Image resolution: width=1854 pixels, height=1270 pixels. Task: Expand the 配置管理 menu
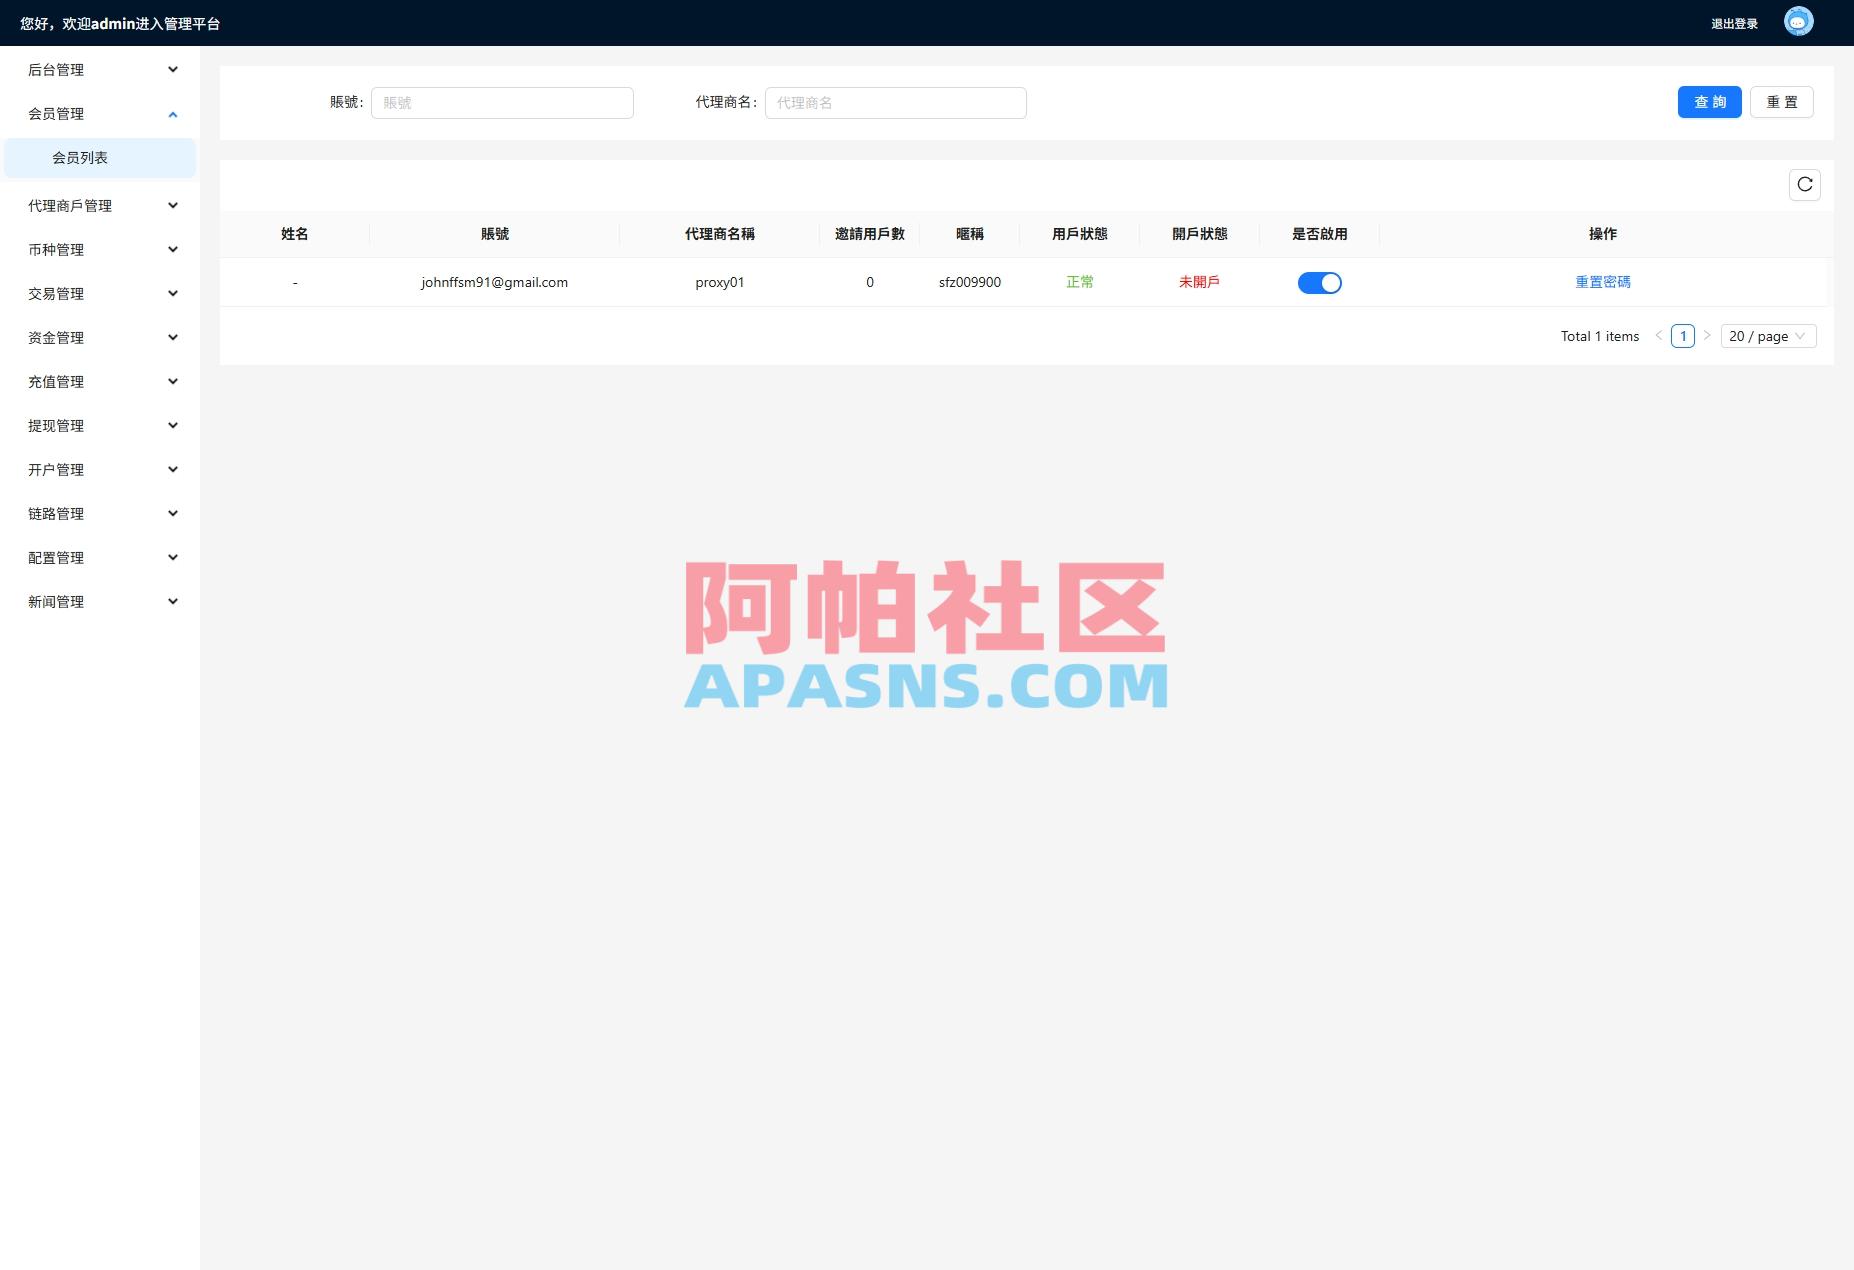pyautogui.click(x=100, y=557)
